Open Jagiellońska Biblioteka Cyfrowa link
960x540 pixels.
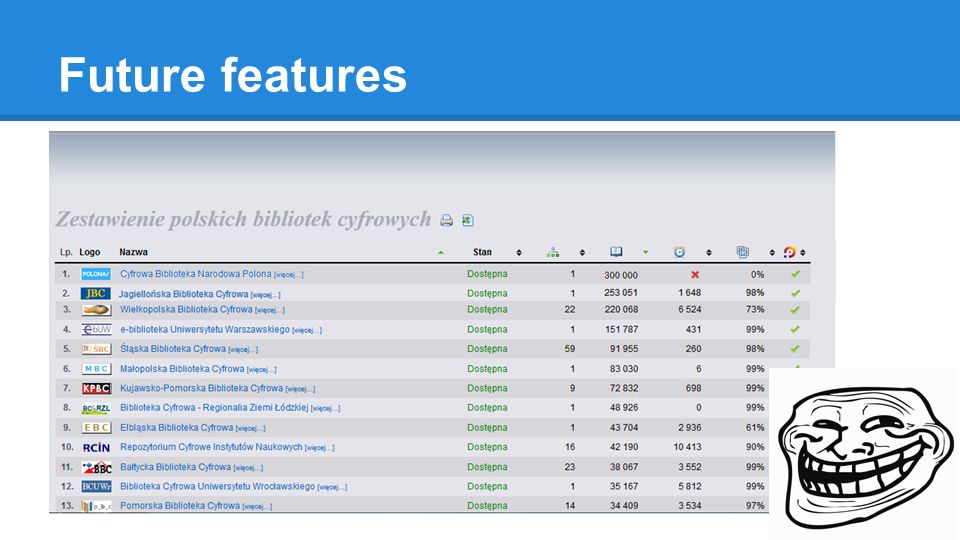coord(184,294)
